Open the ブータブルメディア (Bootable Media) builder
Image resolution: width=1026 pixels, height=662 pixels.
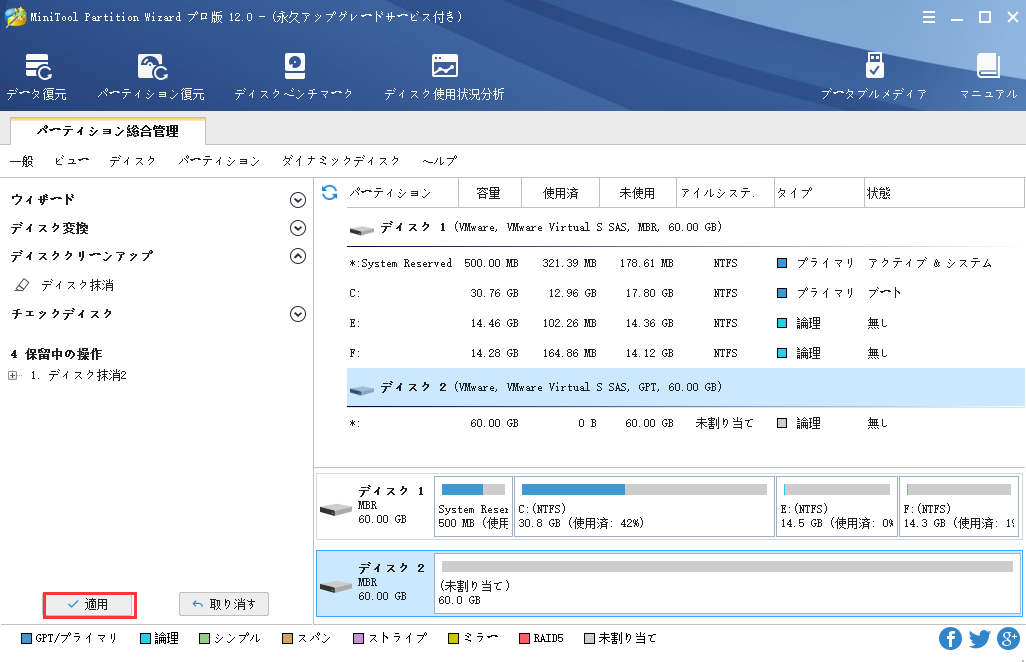(877, 75)
